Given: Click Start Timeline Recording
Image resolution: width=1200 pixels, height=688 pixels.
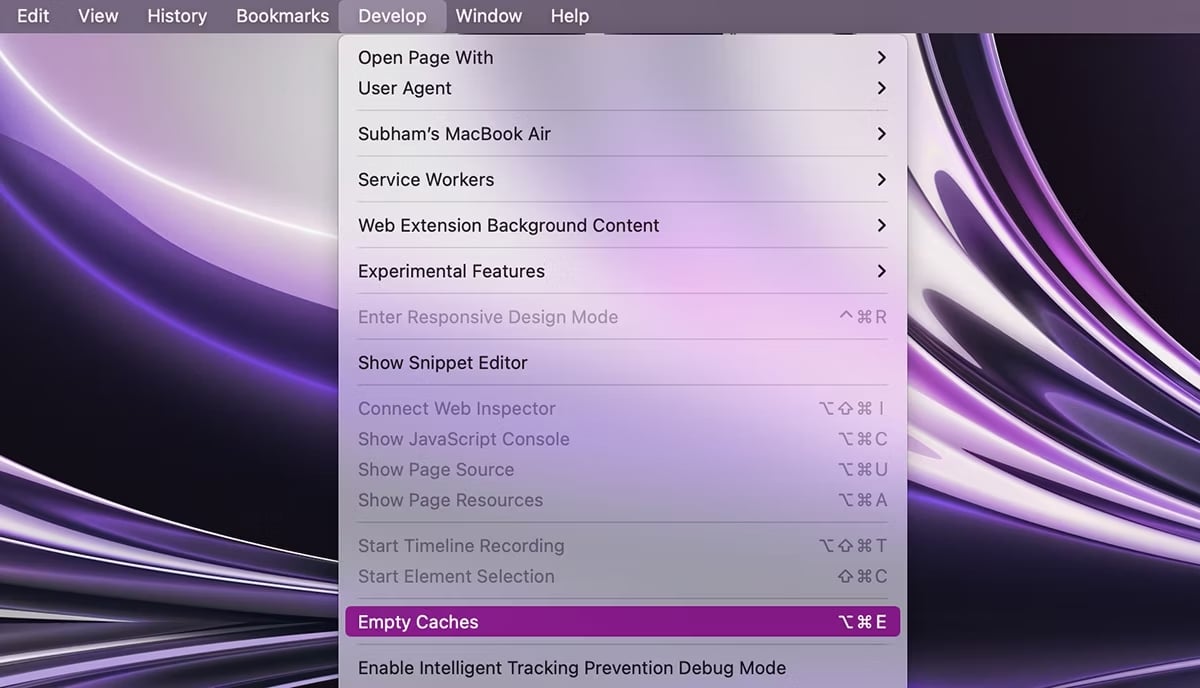Looking at the screenshot, I should (461, 546).
